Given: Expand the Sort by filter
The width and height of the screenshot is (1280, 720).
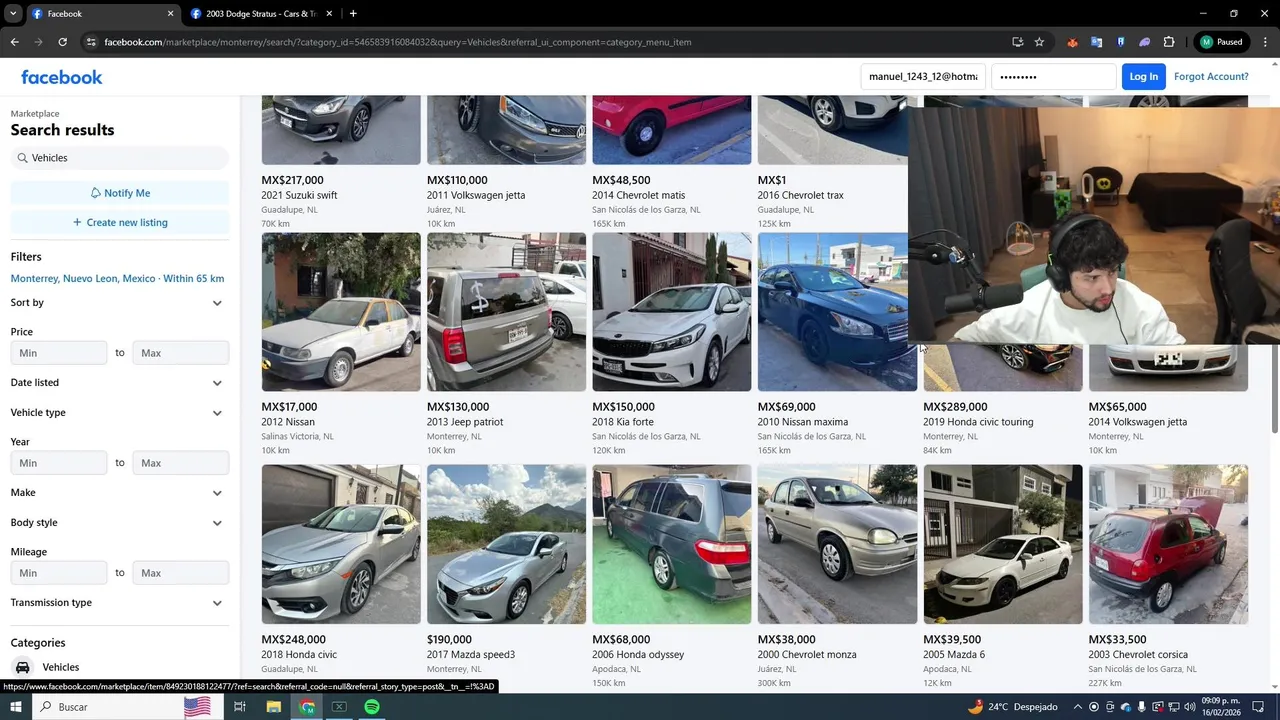Looking at the screenshot, I should tap(120, 303).
